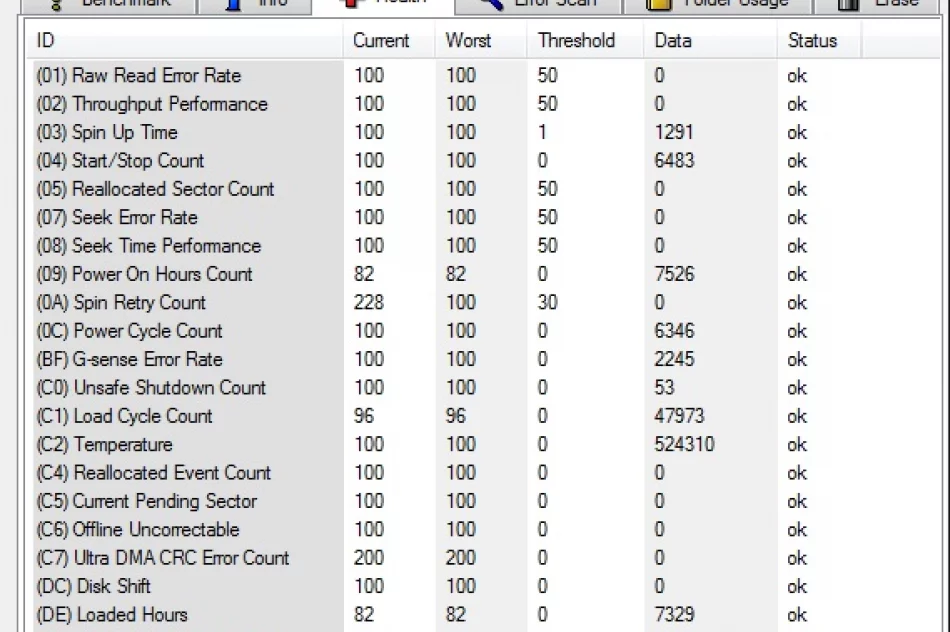Image resolution: width=950 pixels, height=632 pixels.
Task: Select the Reallocated Sector Count attribute
Action: pos(154,189)
